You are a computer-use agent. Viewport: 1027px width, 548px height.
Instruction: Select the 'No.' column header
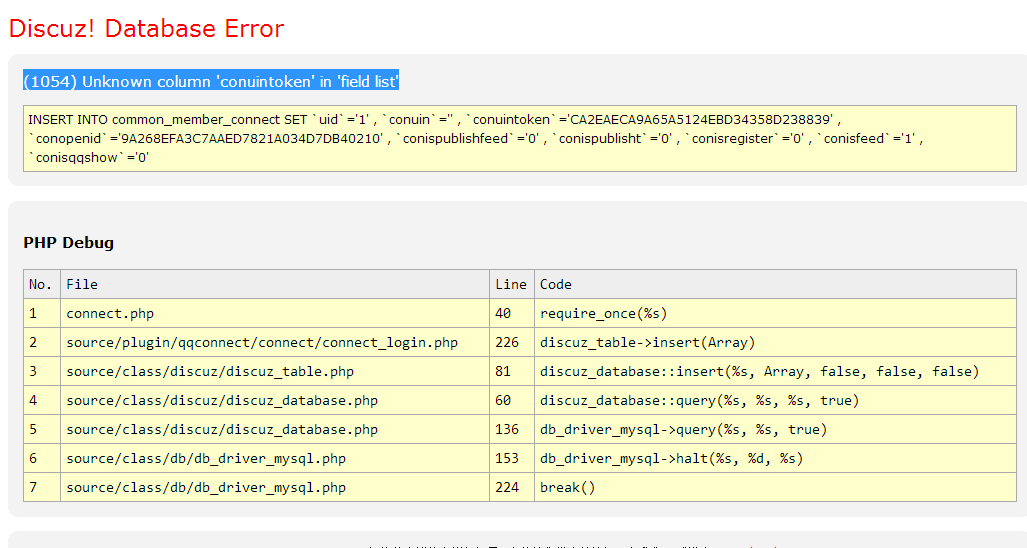41,284
